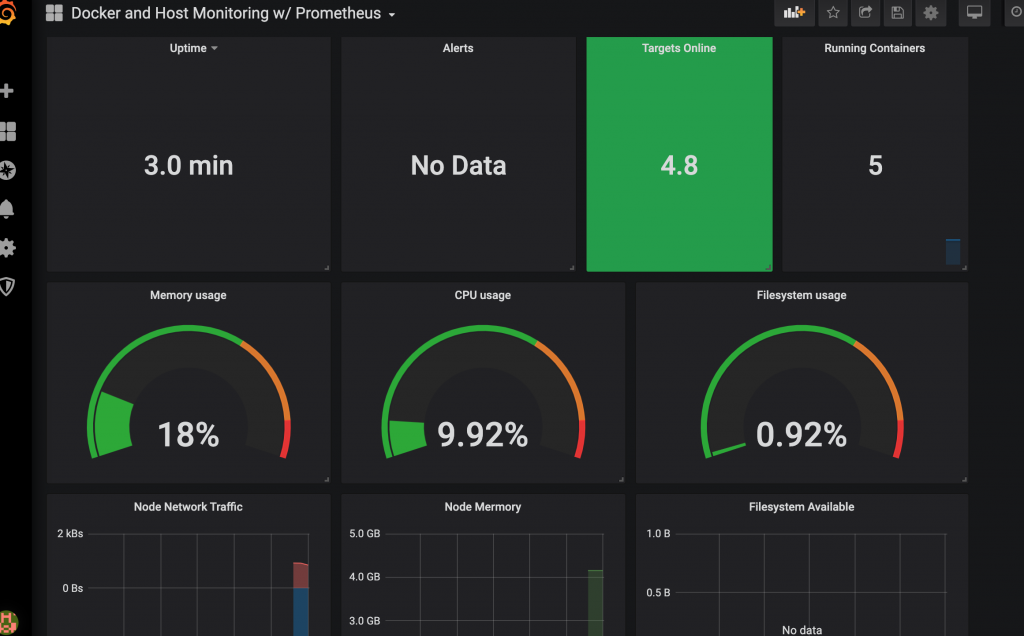The height and width of the screenshot is (636, 1024).
Task: Click the Alerts panel title
Action: (x=458, y=48)
